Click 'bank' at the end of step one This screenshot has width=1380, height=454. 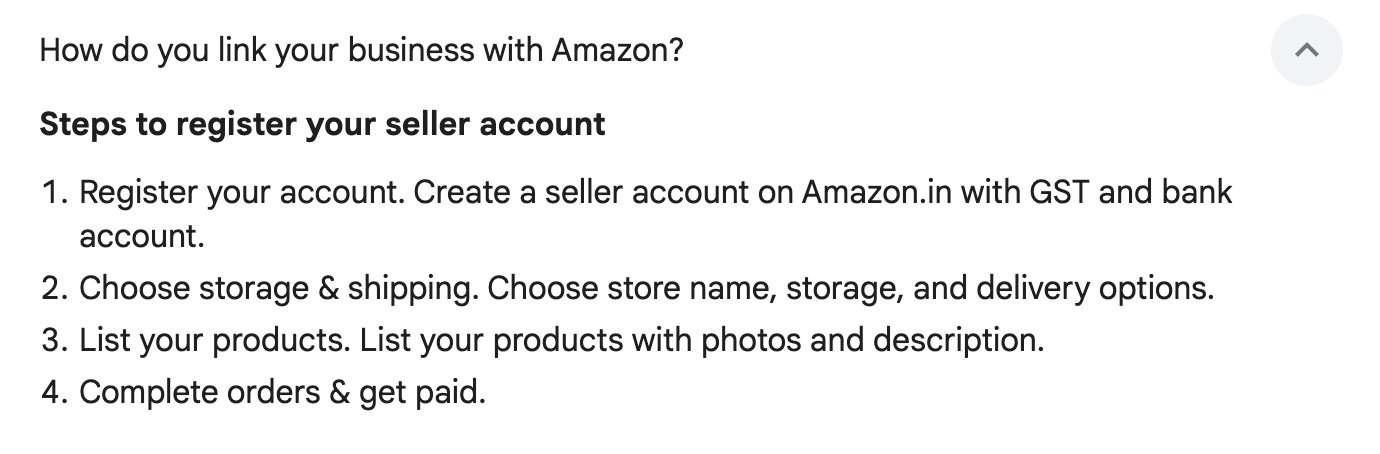[1197, 191]
